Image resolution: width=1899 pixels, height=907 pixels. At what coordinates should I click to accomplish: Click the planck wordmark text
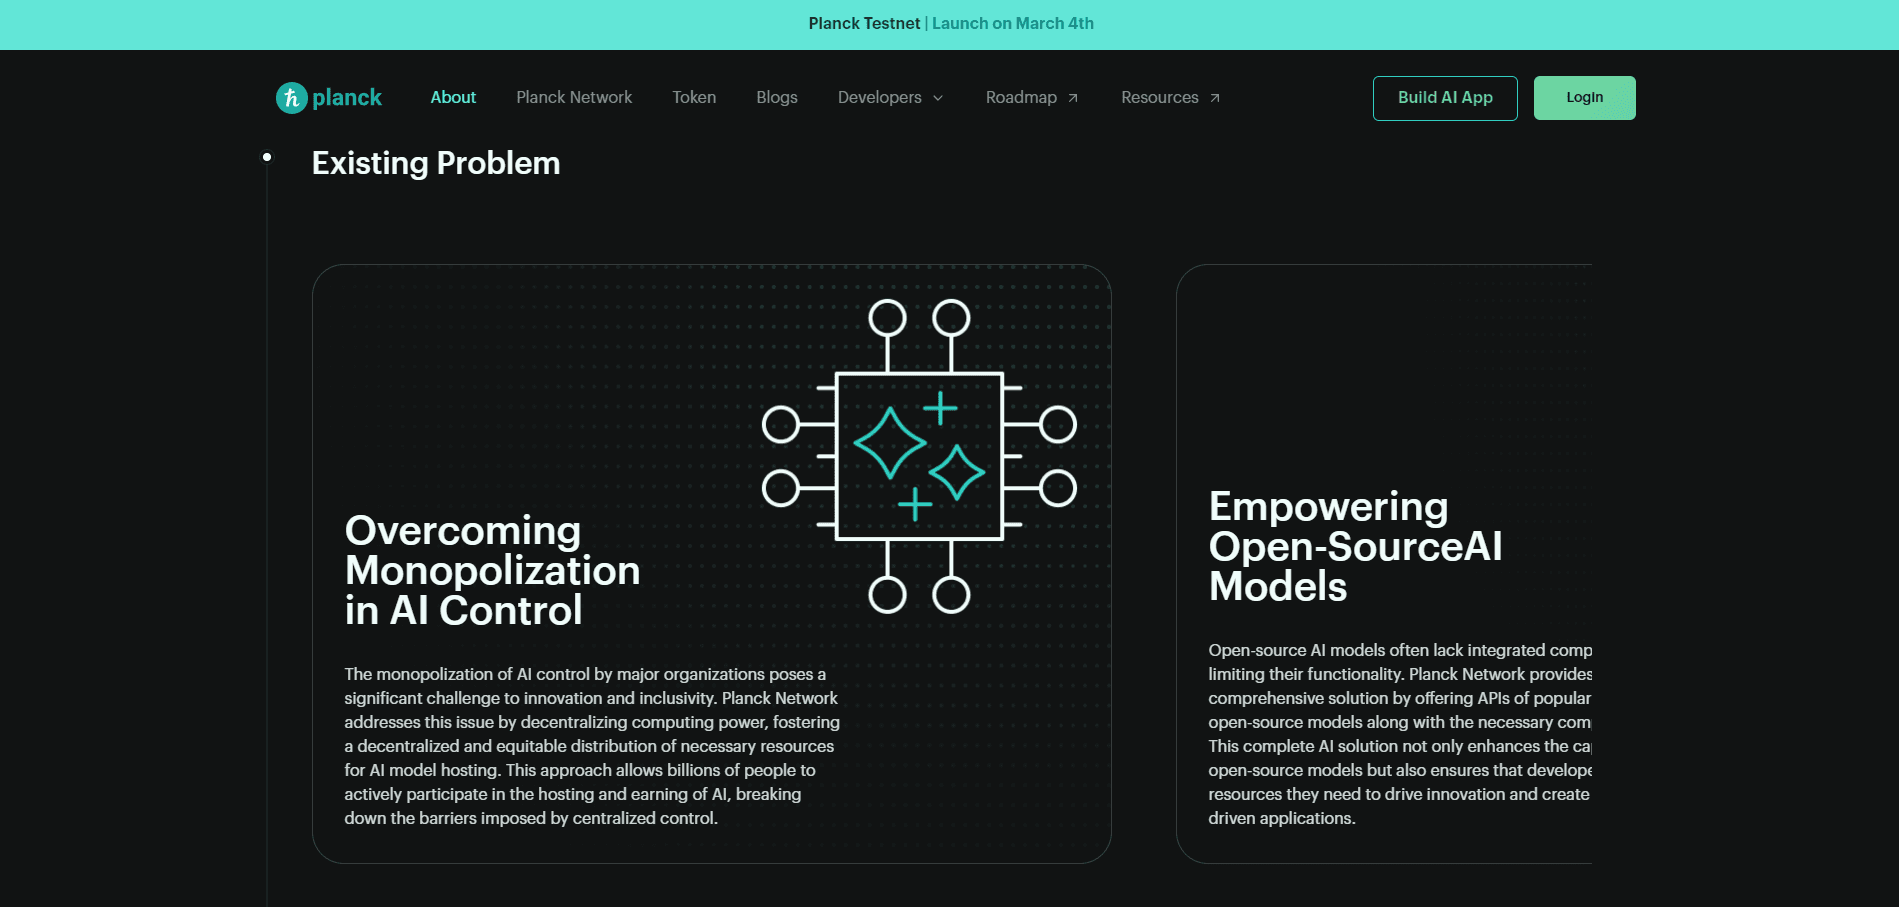[347, 97]
